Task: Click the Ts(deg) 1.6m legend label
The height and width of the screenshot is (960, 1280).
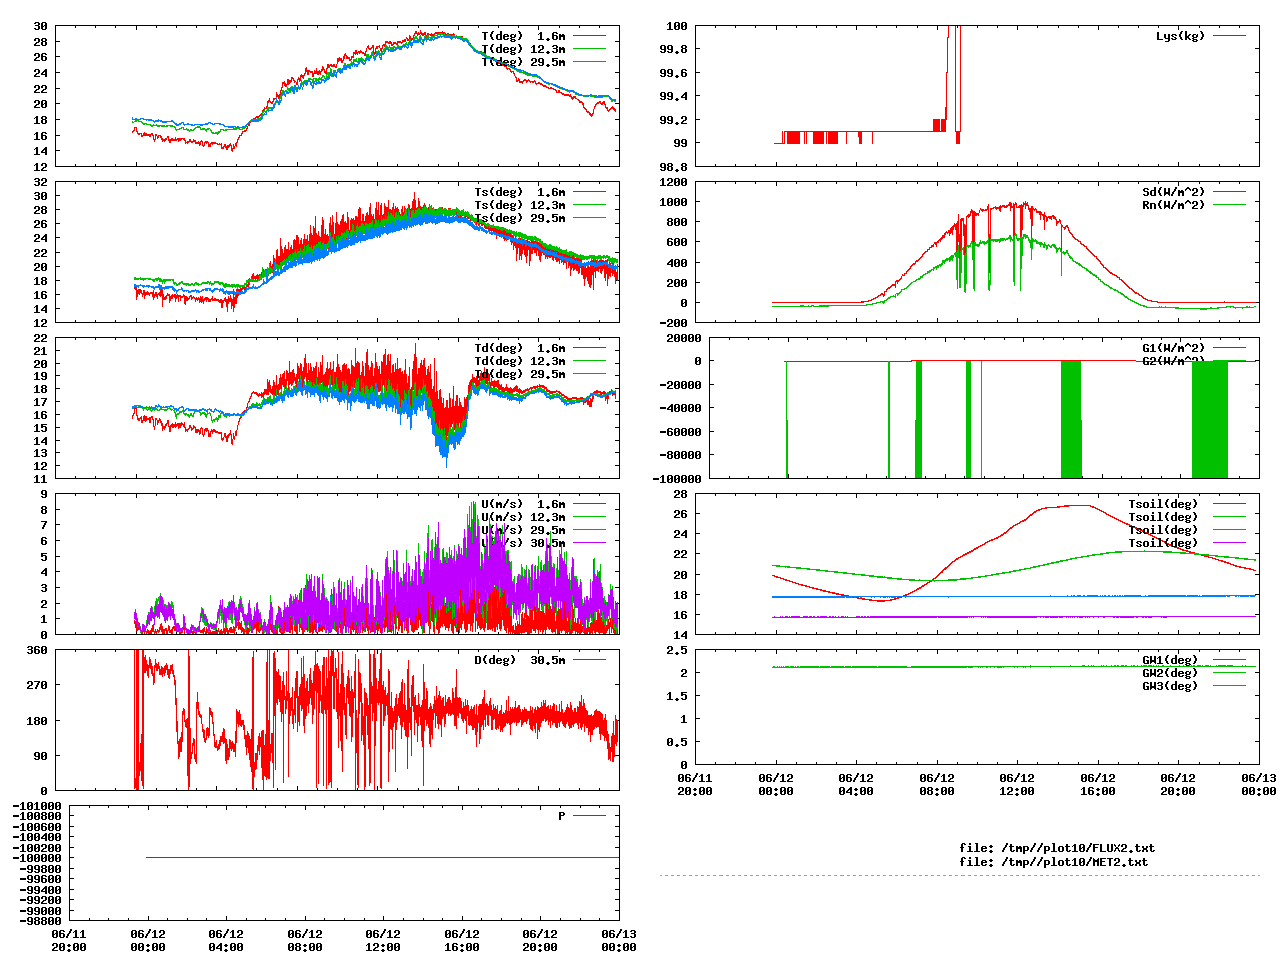Action: [520, 192]
